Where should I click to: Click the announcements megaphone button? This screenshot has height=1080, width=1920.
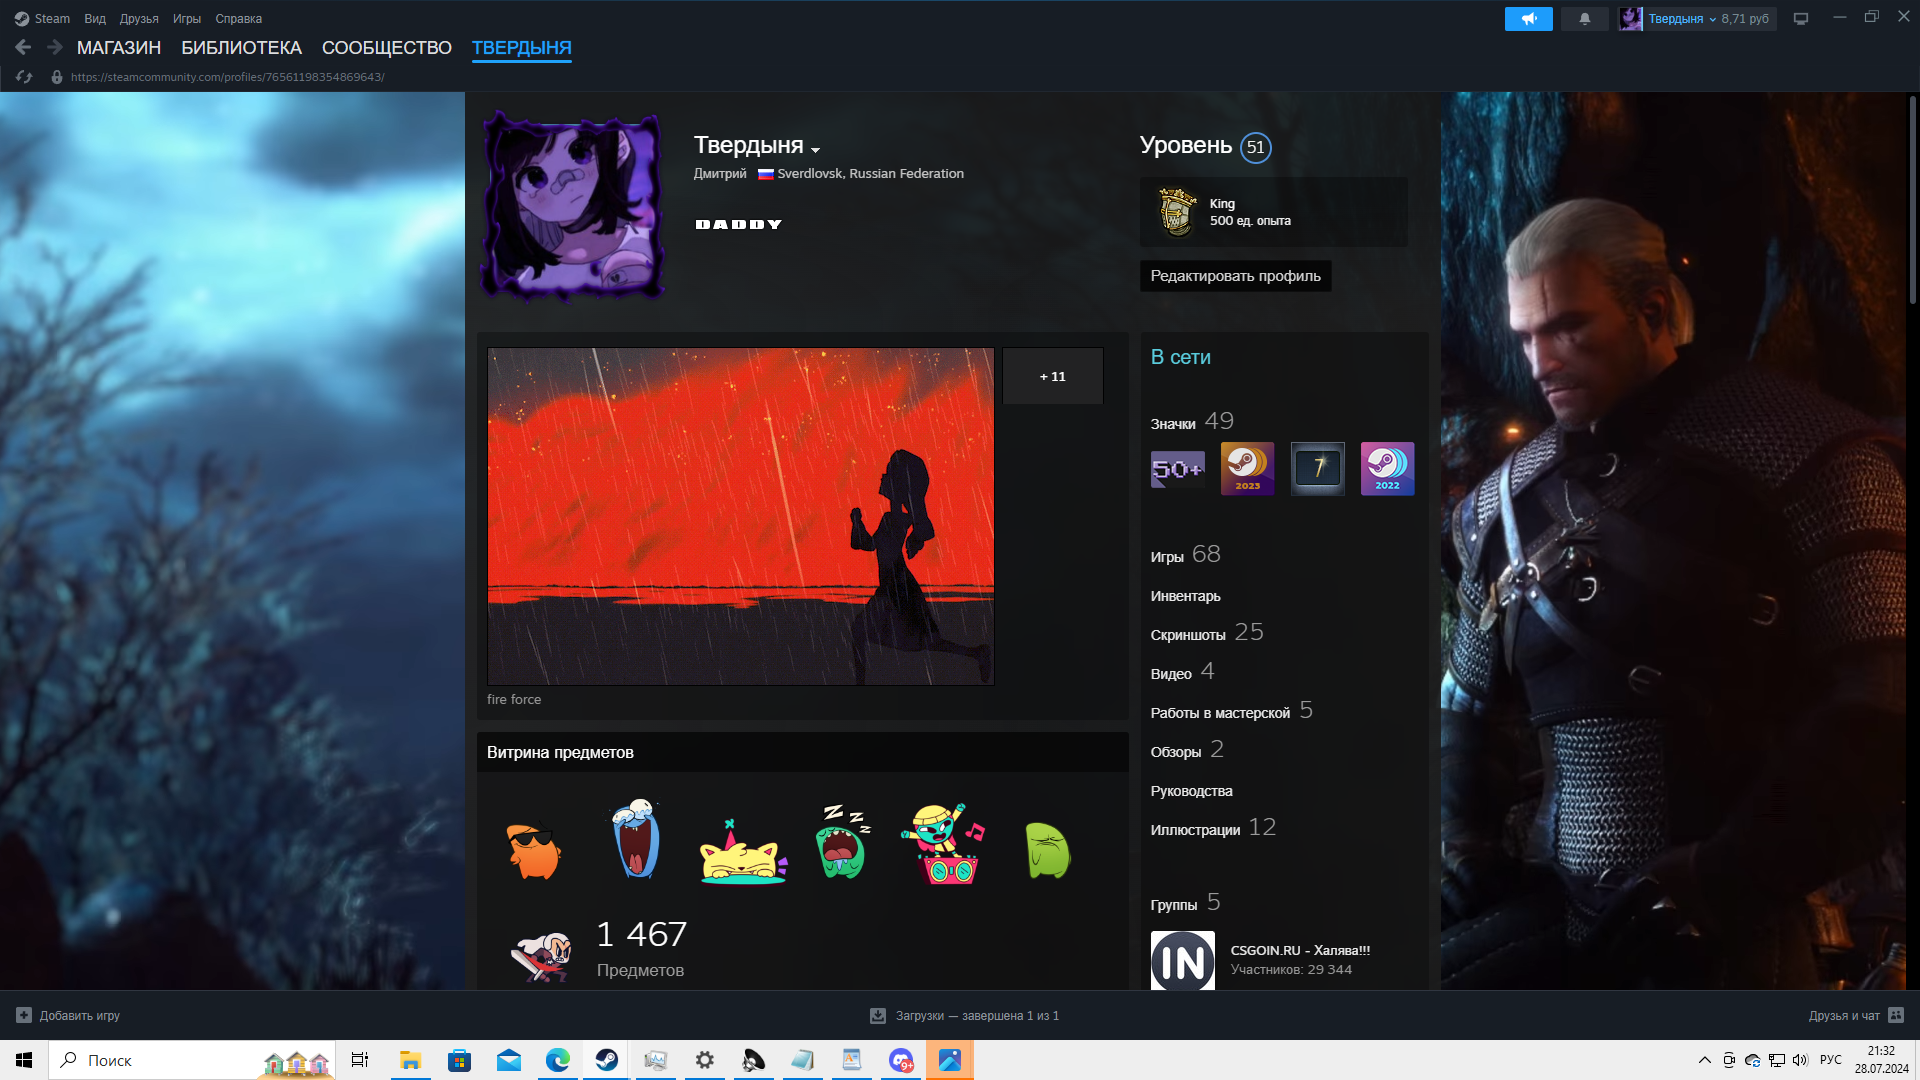(1528, 19)
